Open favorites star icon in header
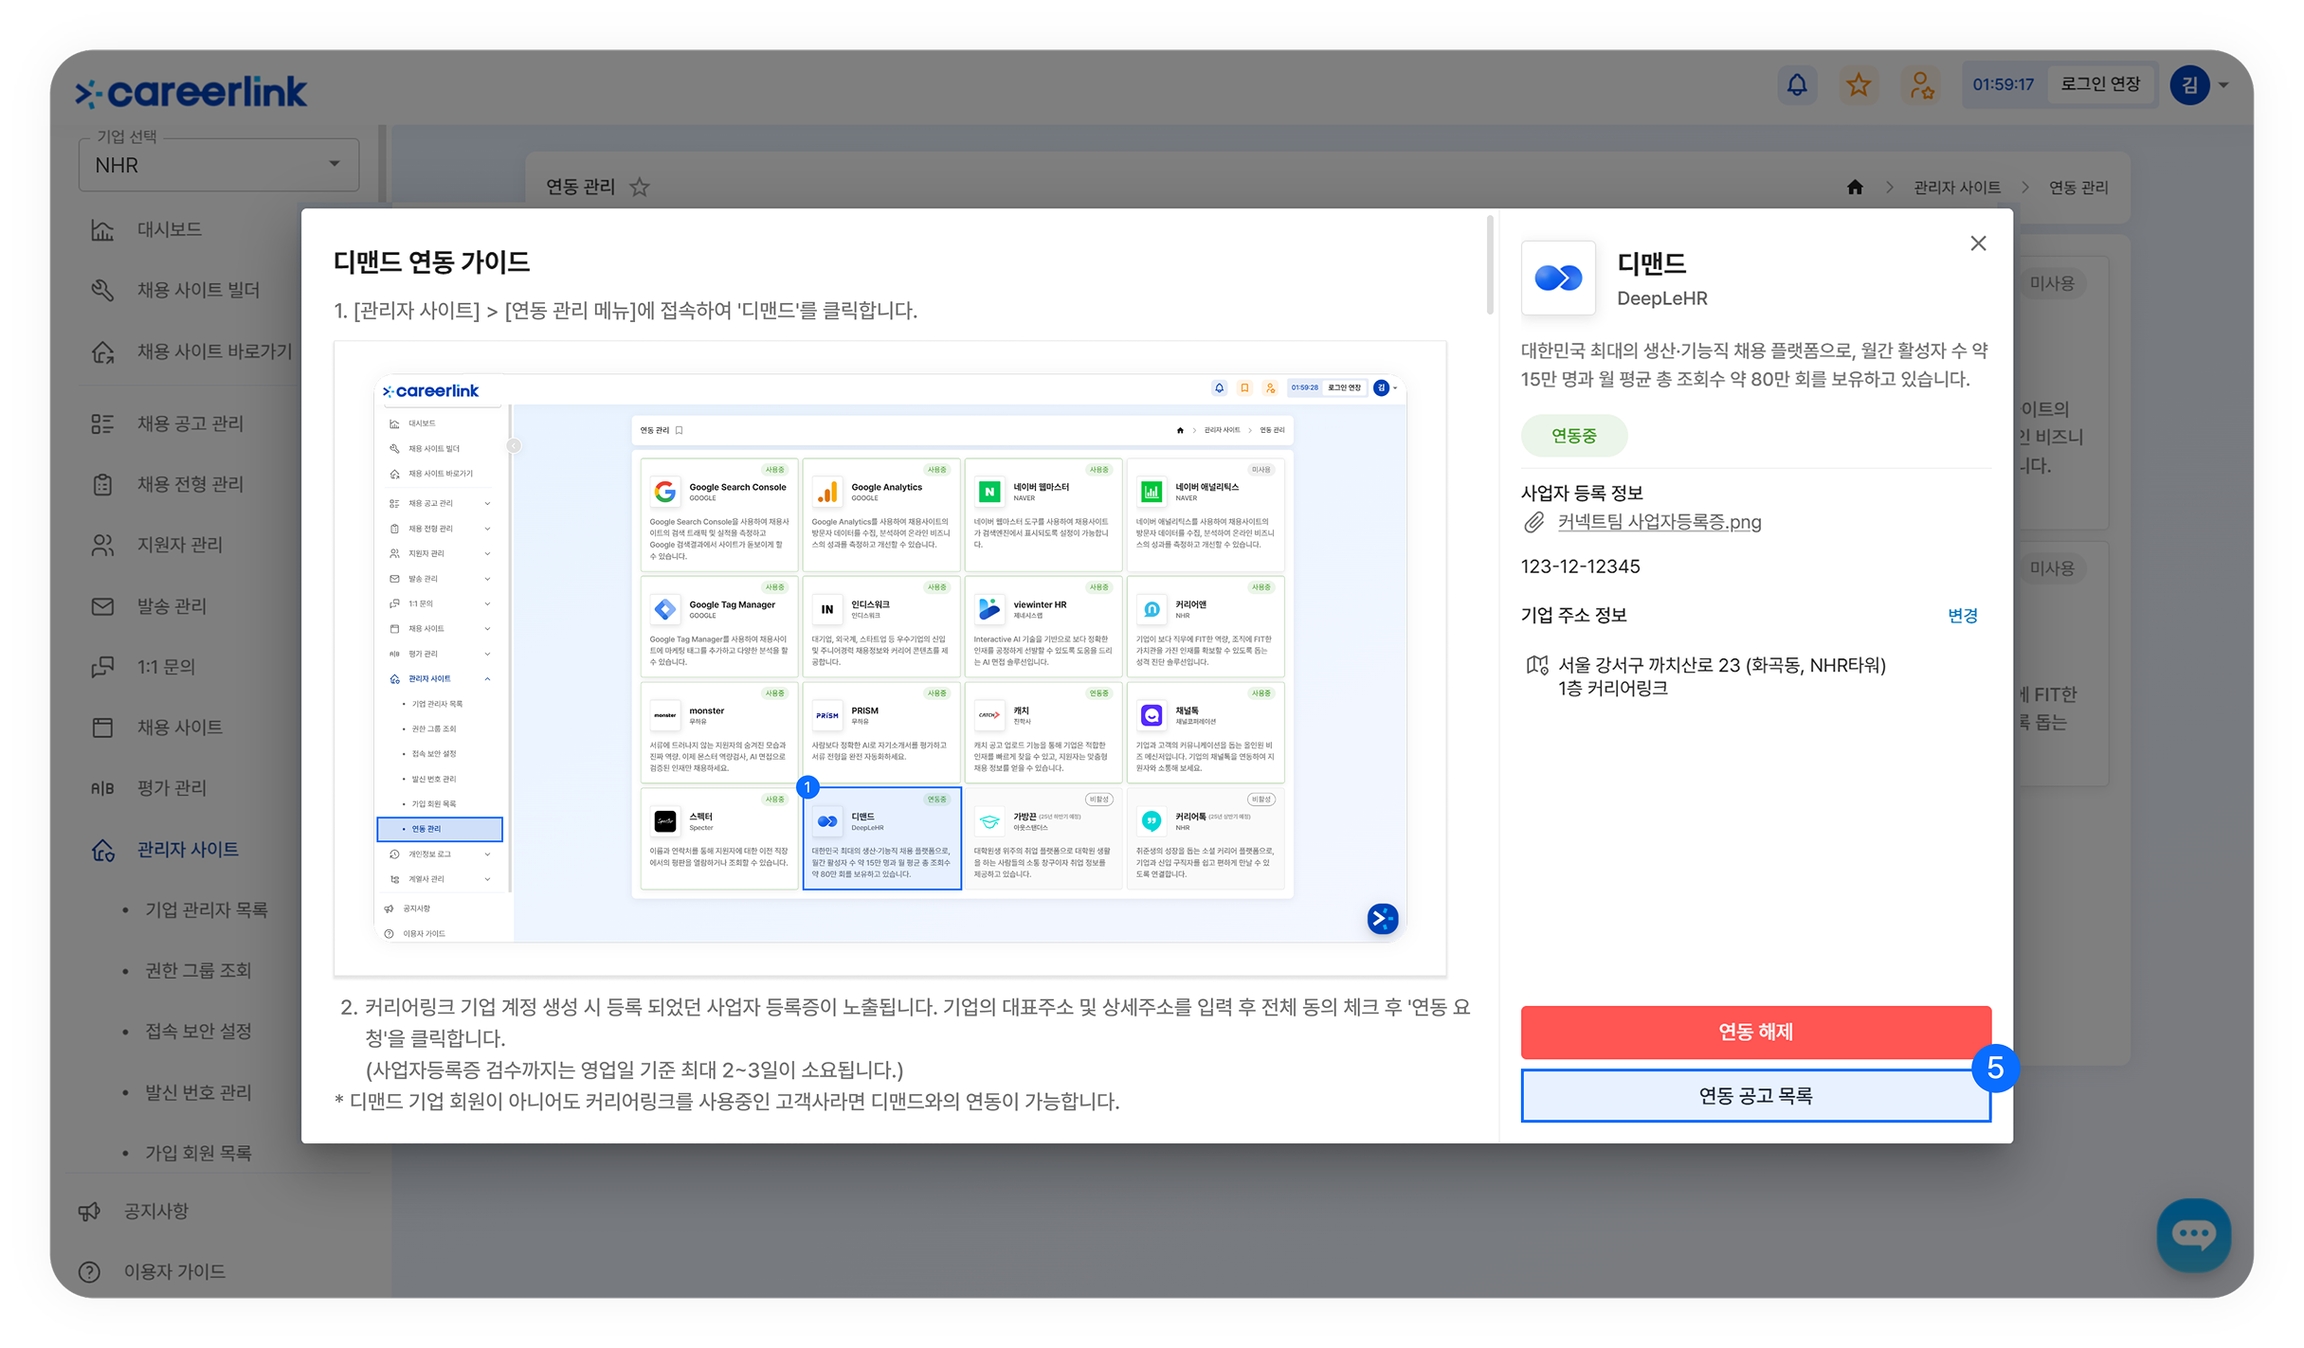Screen dimensions: 2304x1348 click(x=1858, y=85)
